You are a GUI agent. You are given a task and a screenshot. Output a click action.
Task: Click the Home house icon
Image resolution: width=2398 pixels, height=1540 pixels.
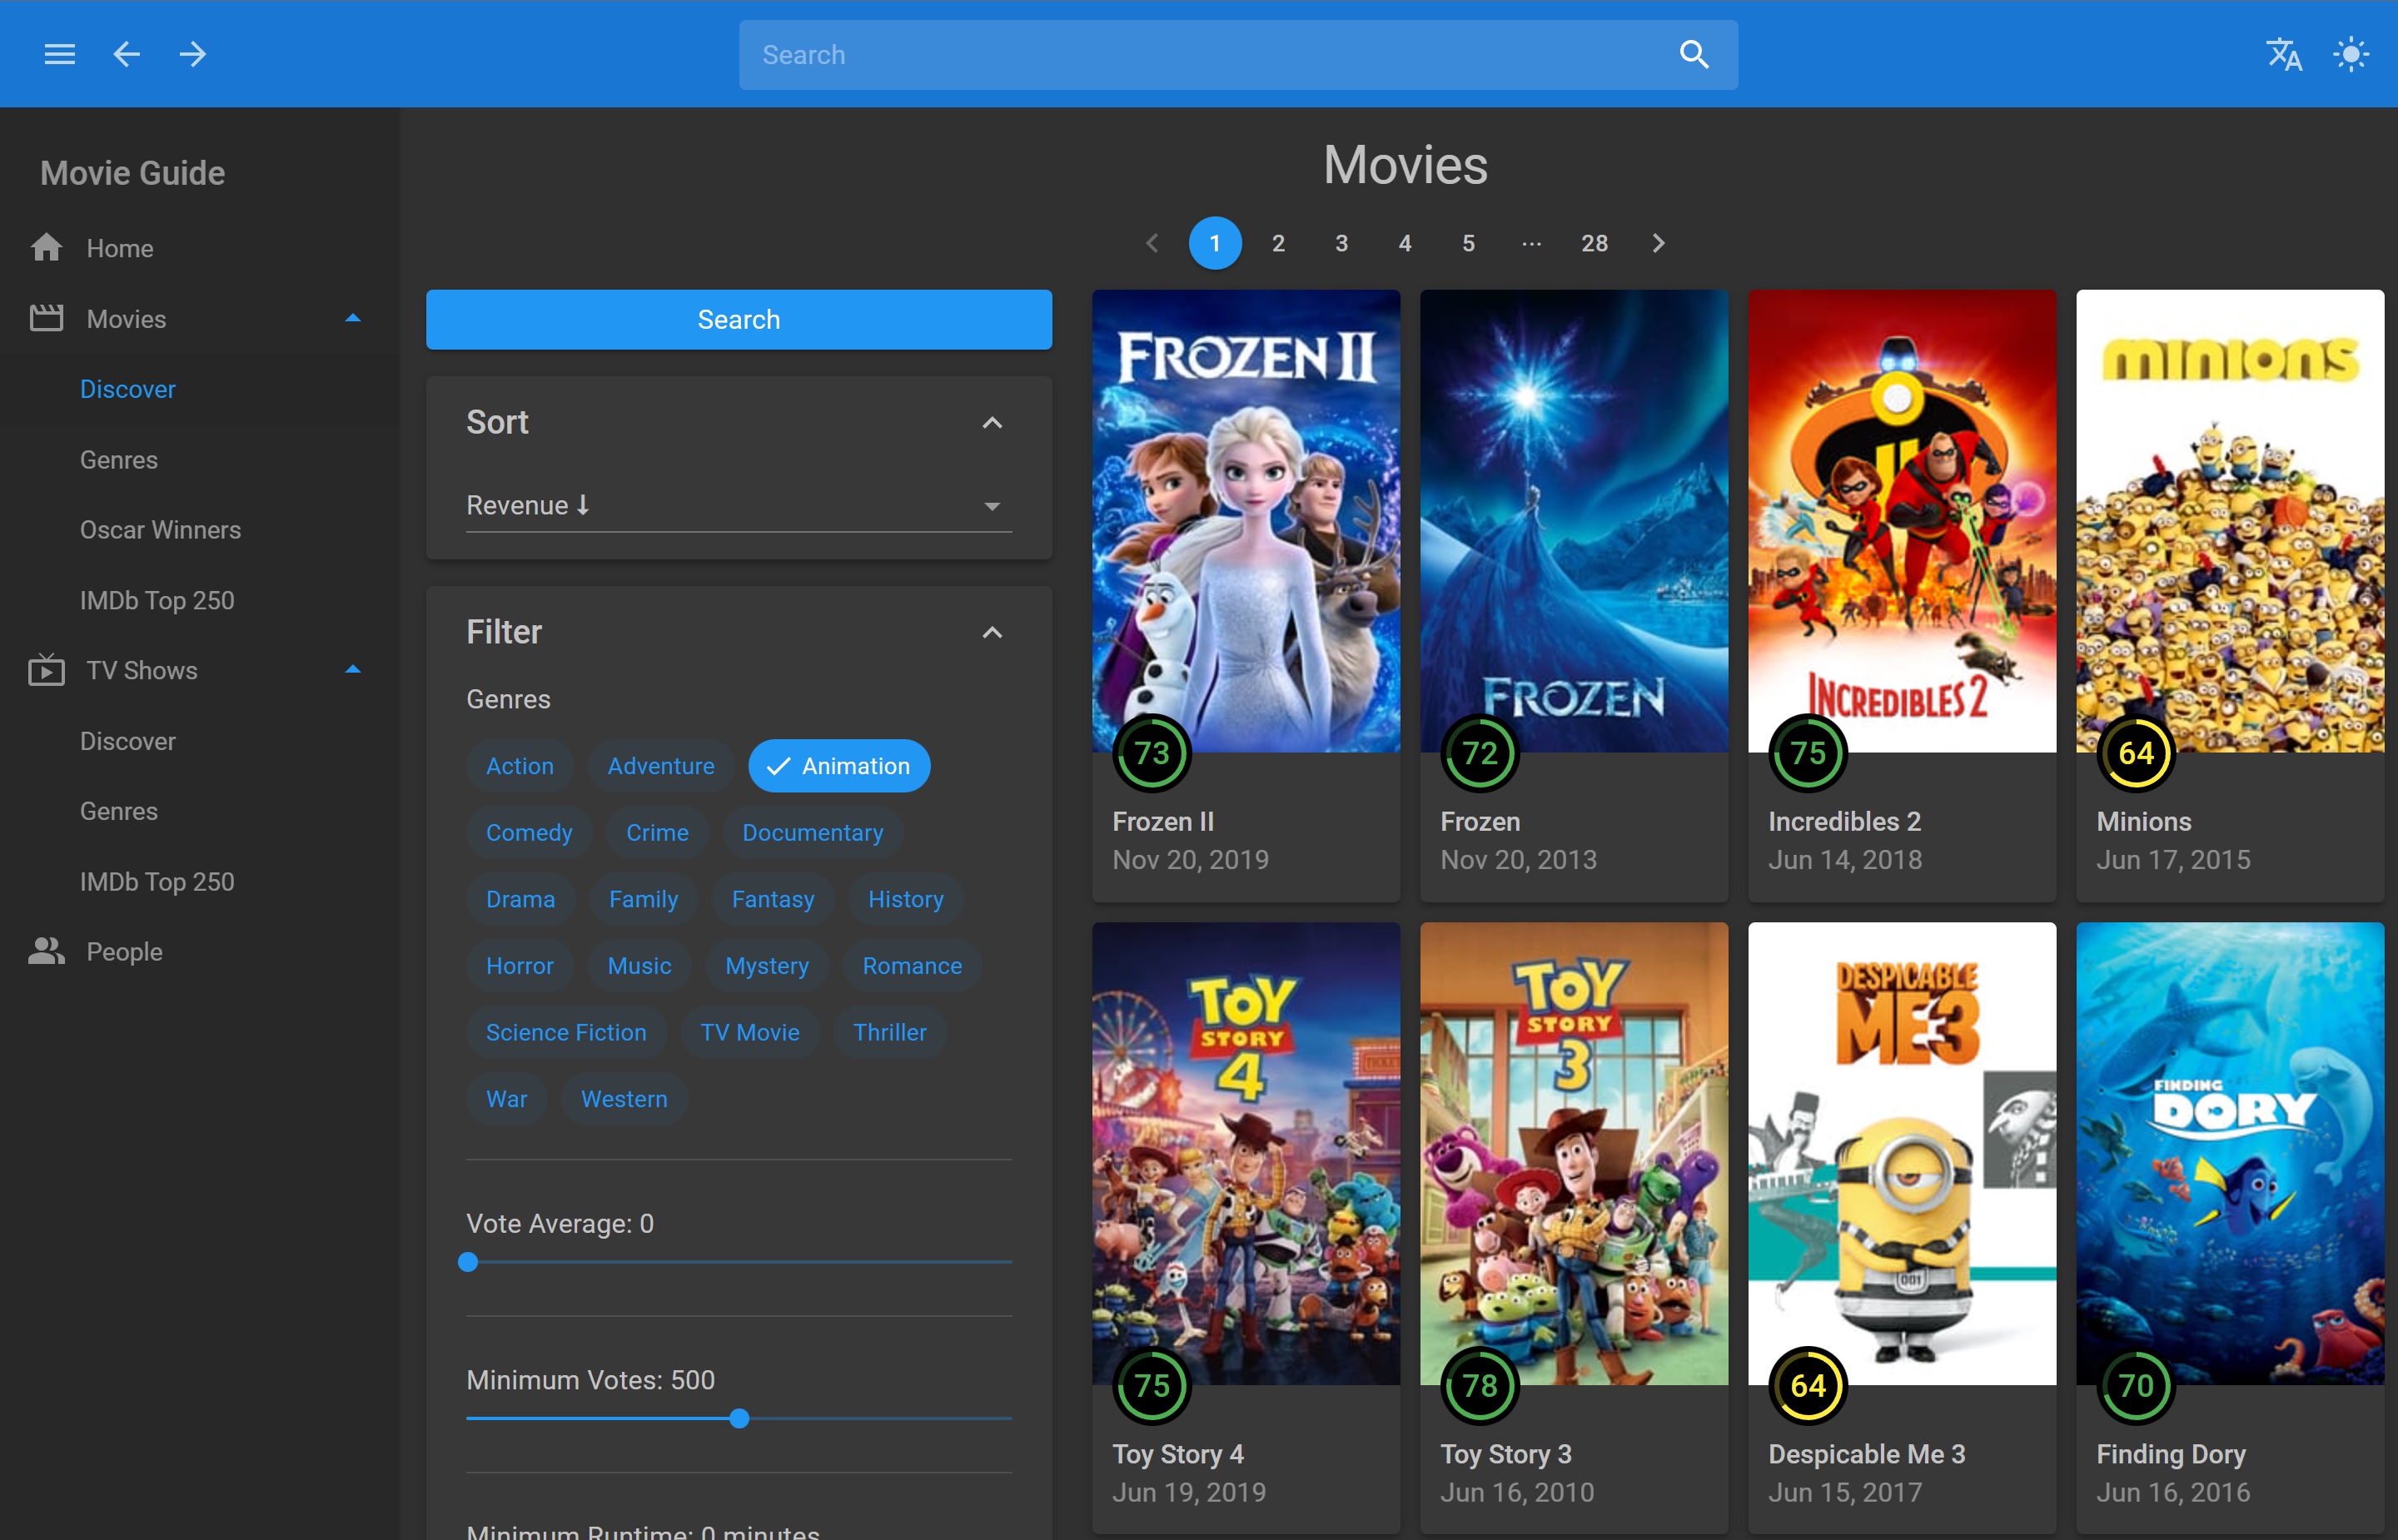point(46,248)
